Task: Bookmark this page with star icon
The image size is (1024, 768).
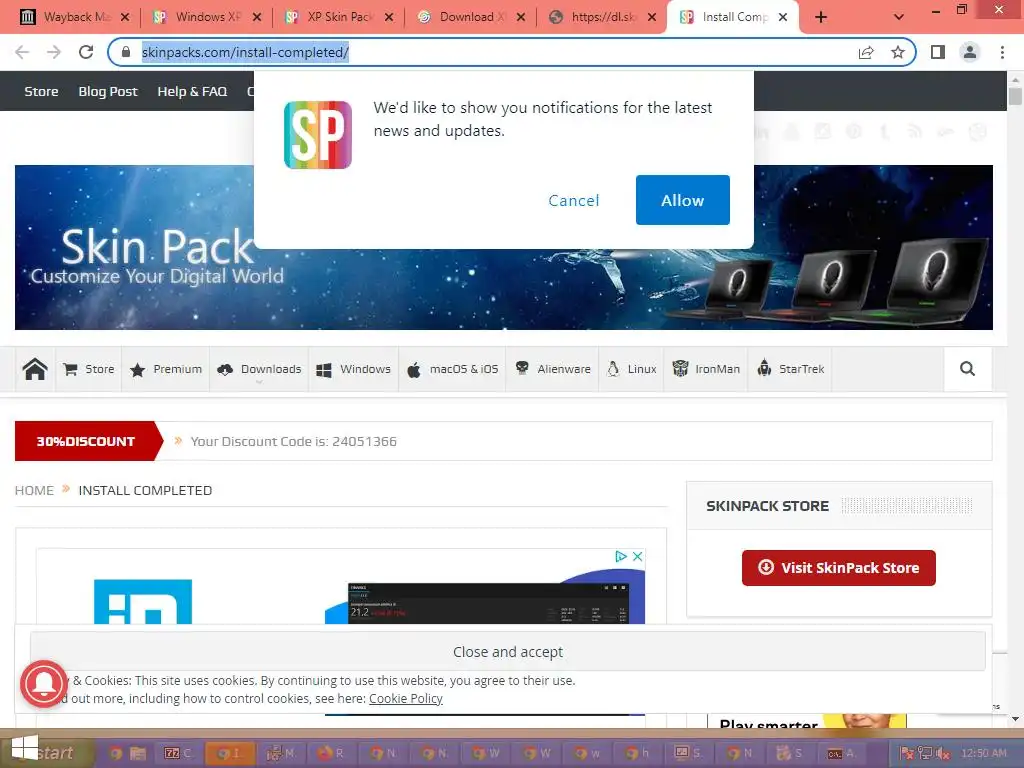Action: 898,52
